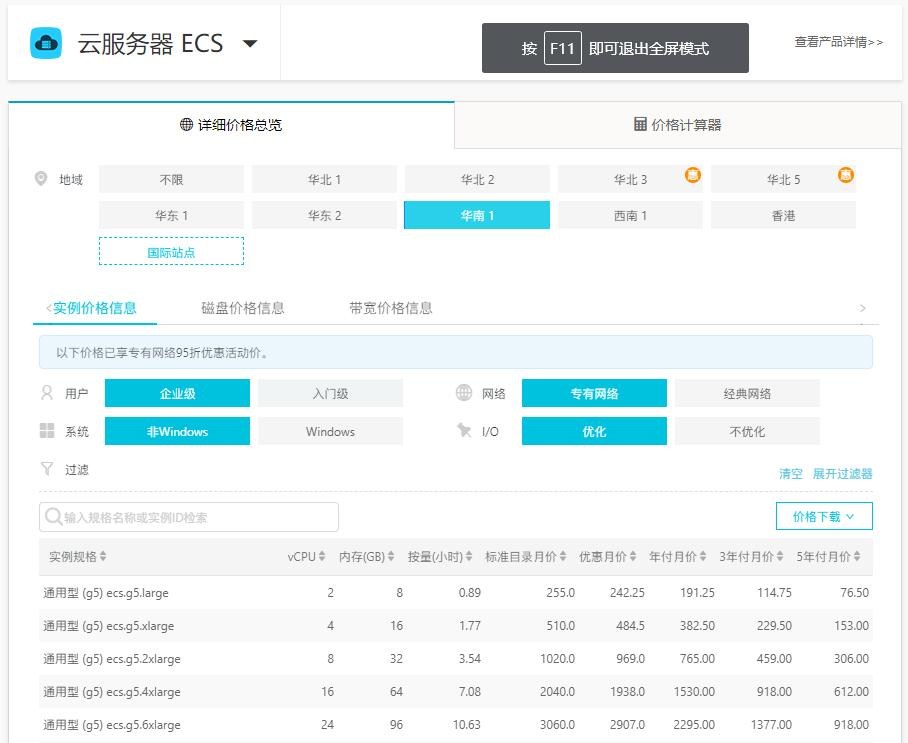This screenshot has height=743, width=908.
Task: Click the 242.25 discounted monthly price cell
Action: (x=627, y=593)
